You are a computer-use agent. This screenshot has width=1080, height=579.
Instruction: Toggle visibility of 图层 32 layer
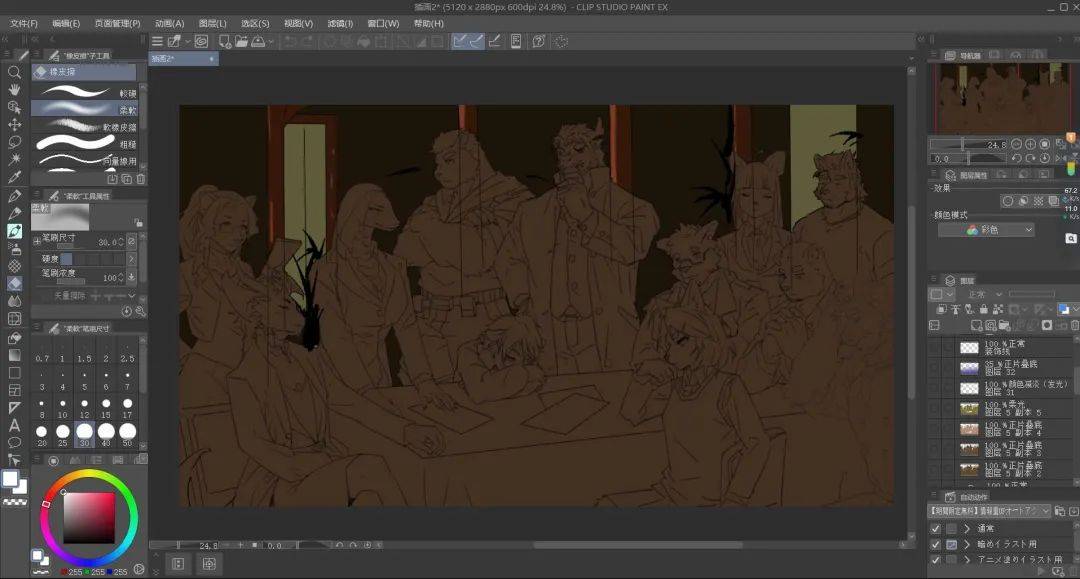click(x=934, y=370)
